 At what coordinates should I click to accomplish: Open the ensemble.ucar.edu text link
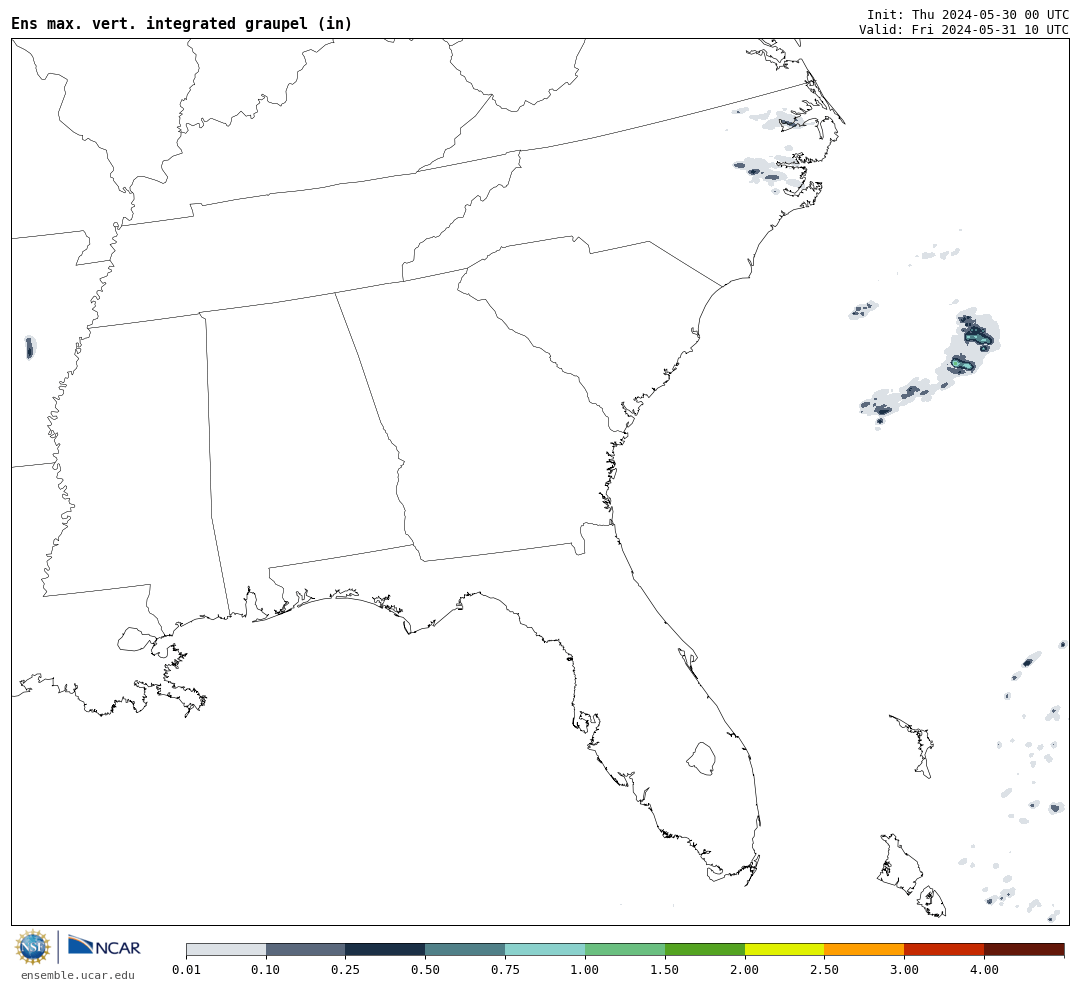coord(78,975)
